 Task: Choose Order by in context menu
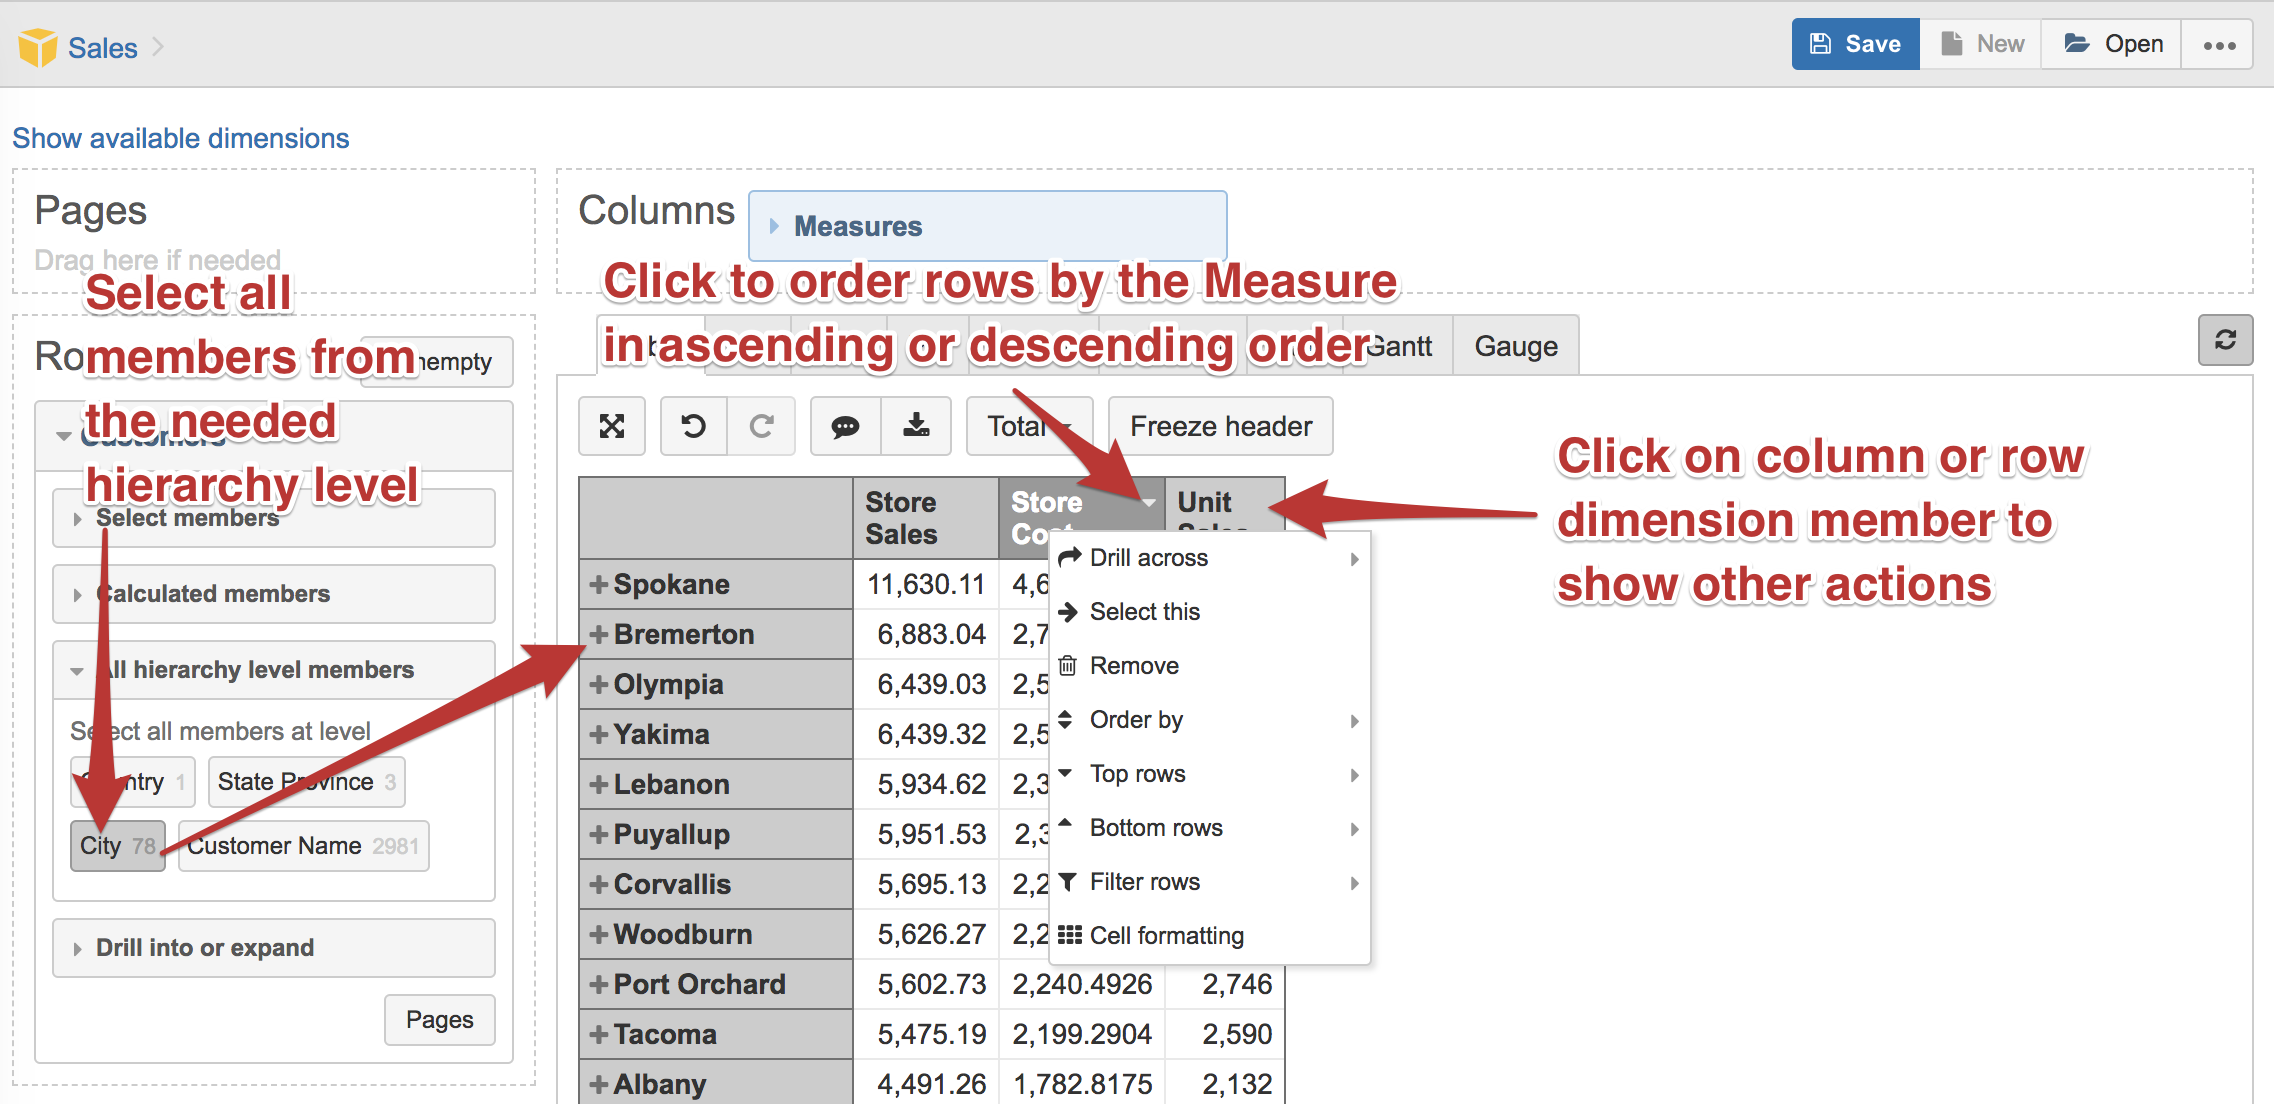click(x=1136, y=720)
